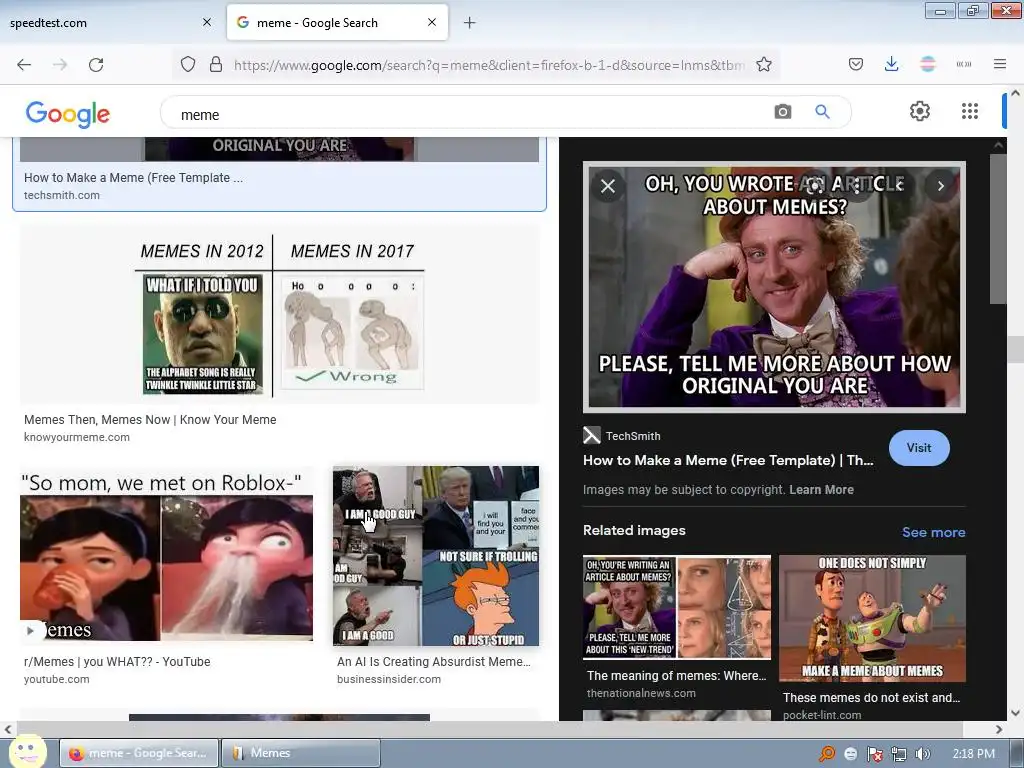Viewport: 1024px width, 768px height.
Task: Reload the current page
Action: point(96,65)
